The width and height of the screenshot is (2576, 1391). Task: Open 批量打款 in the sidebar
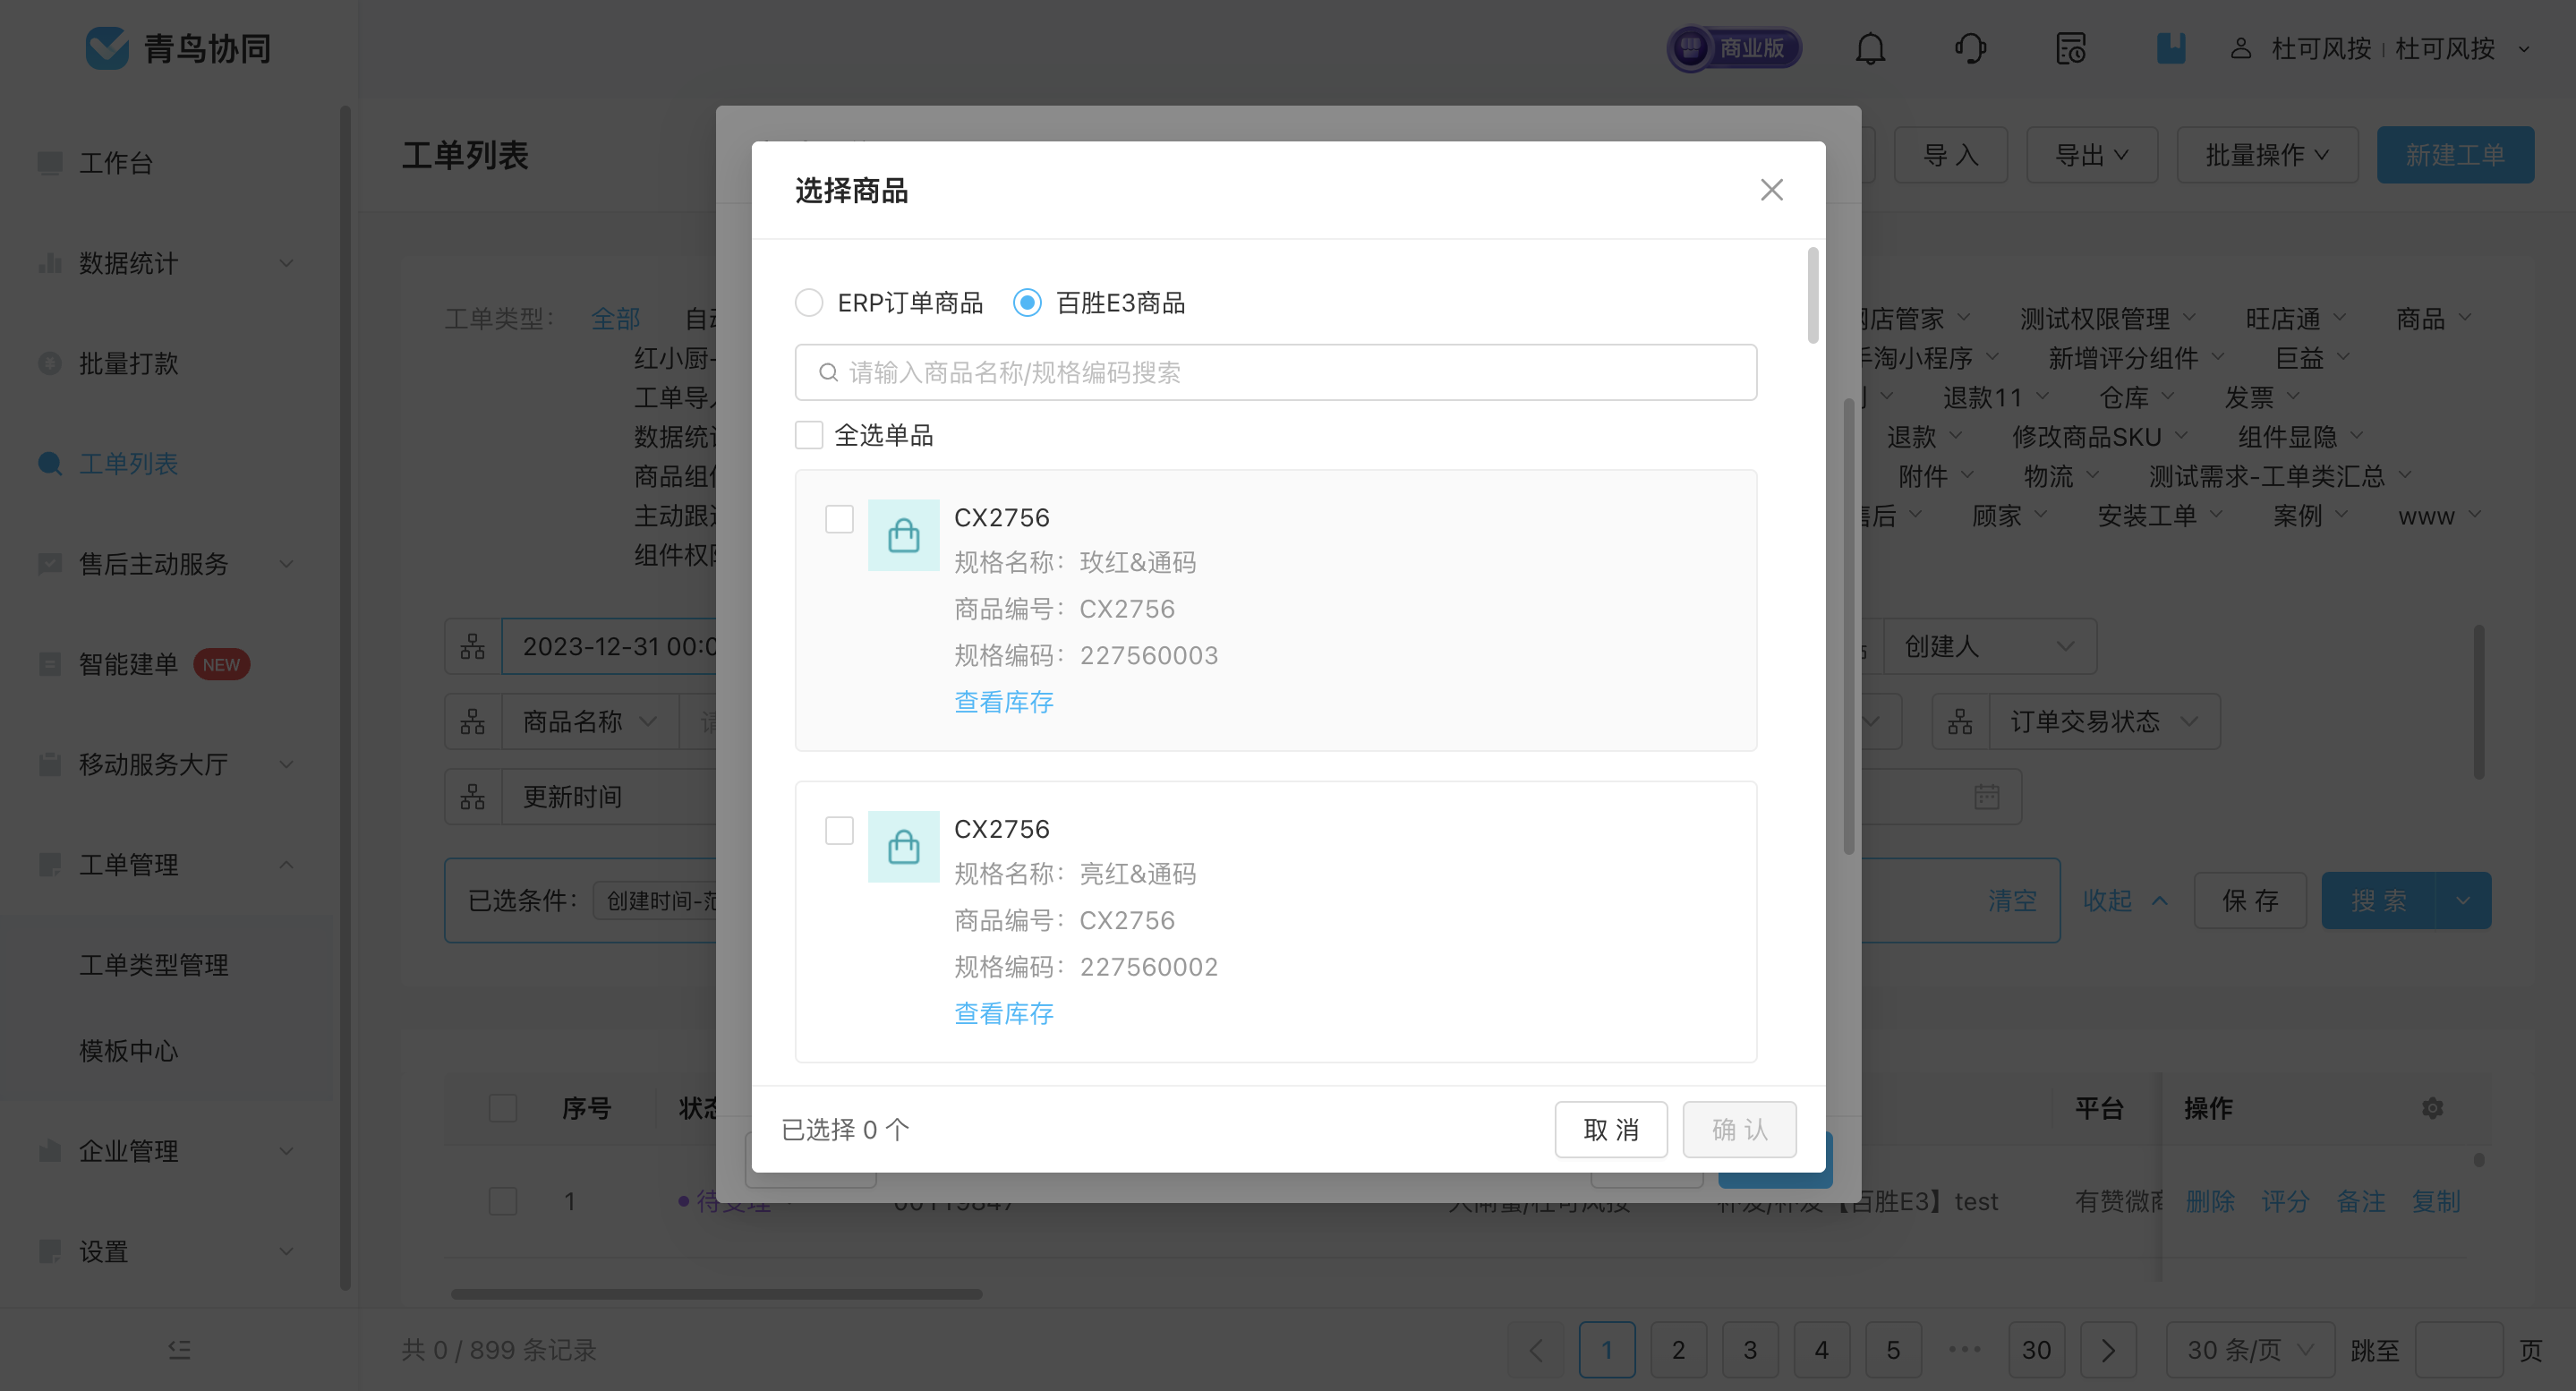(x=129, y=363)
